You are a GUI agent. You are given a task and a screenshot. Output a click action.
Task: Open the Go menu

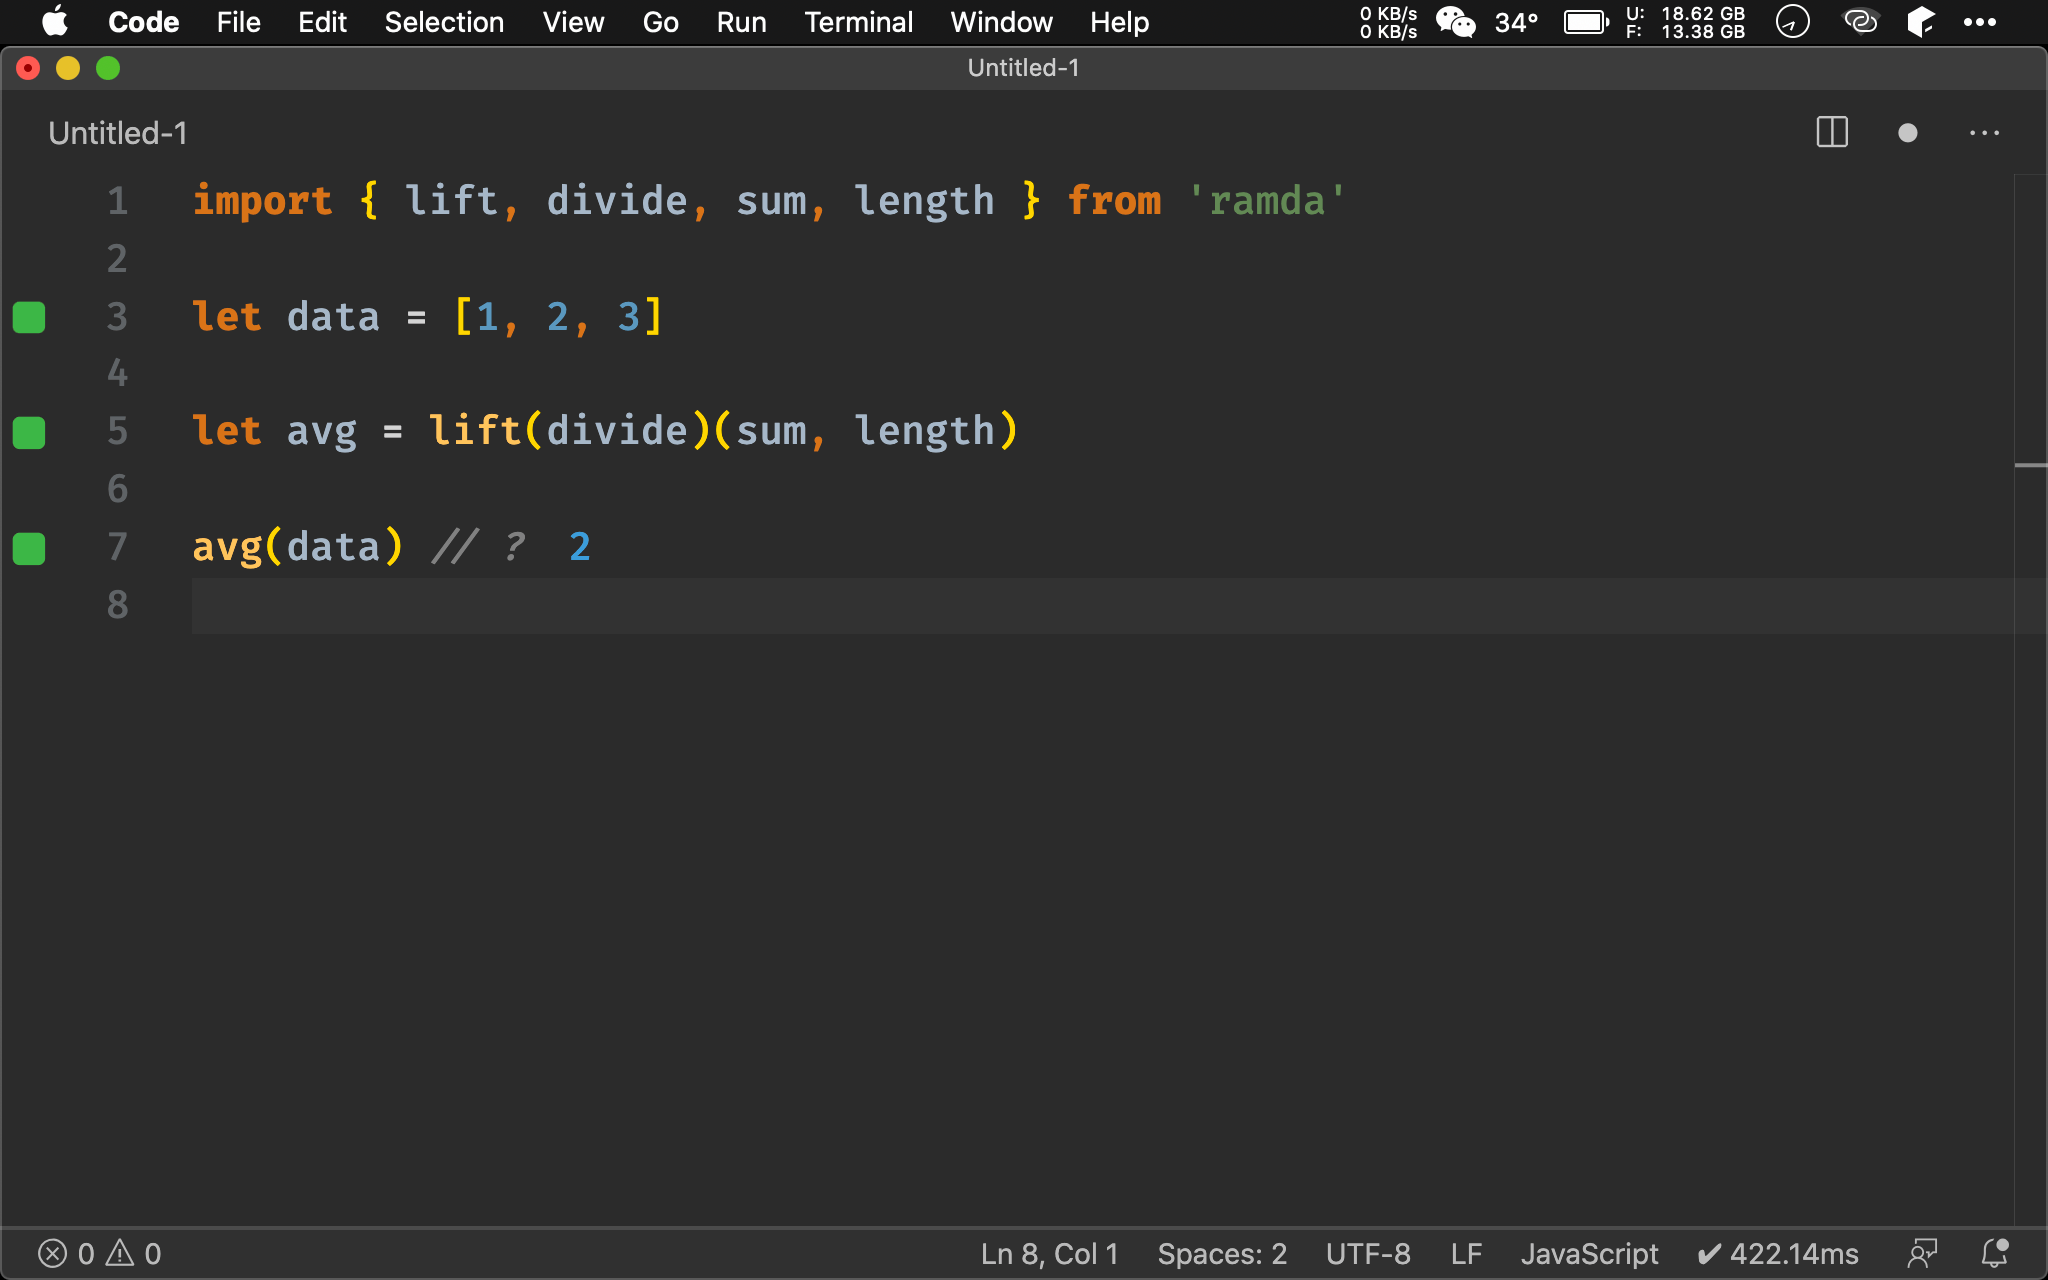[x=660, y=22]
